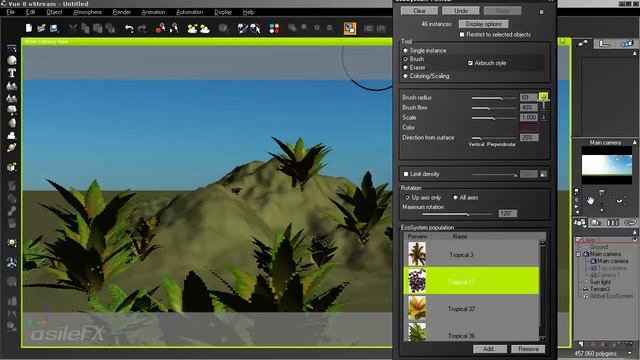The image size is (640, 360).
Task: Open the Atmosphere menu
Action: coord(87,12)
